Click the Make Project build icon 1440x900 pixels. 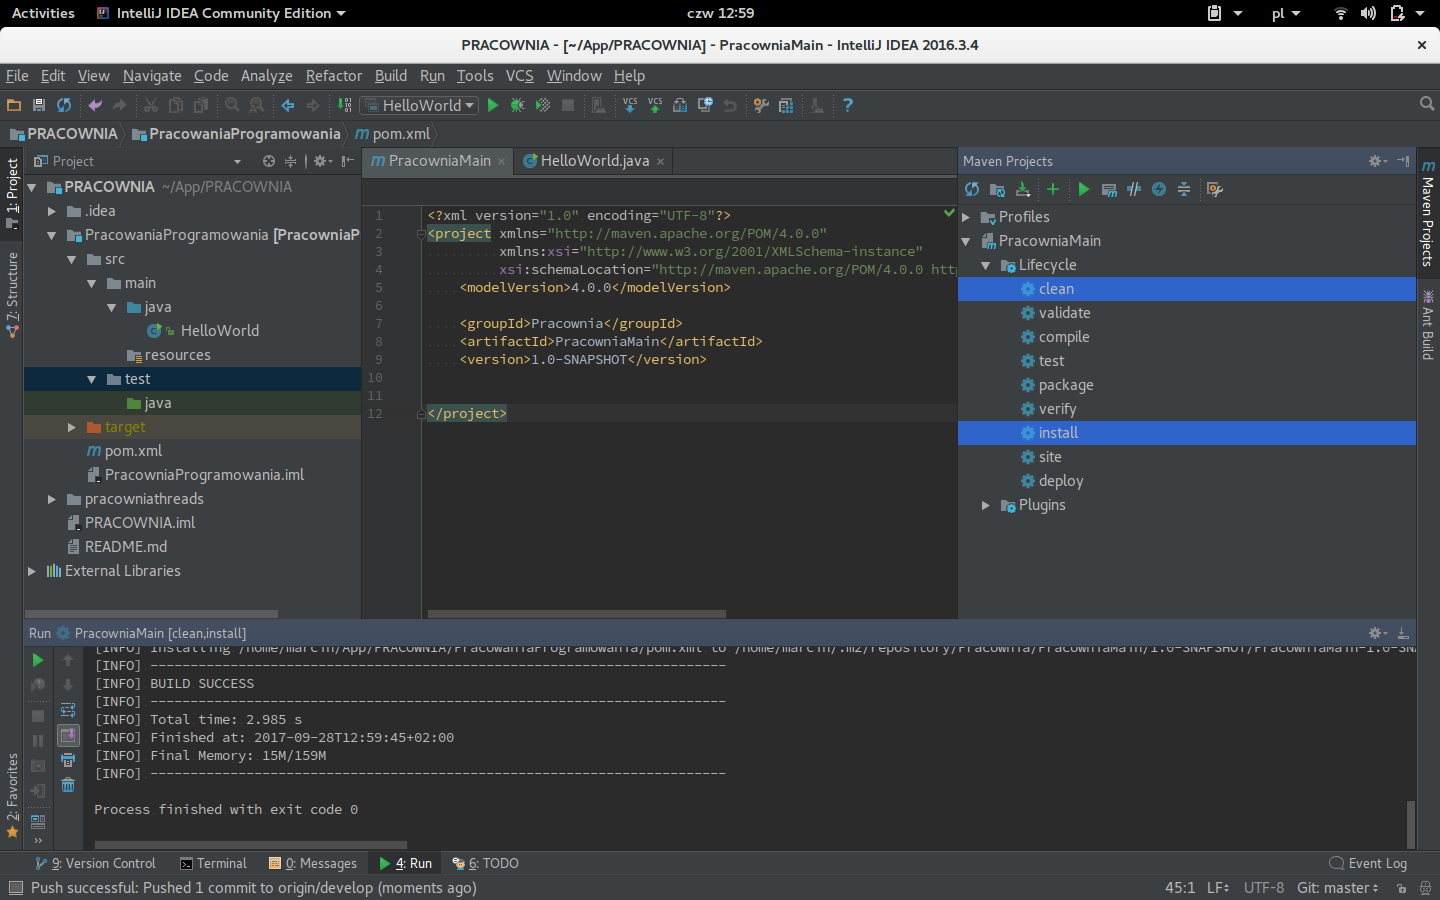(x=344, y=105)
